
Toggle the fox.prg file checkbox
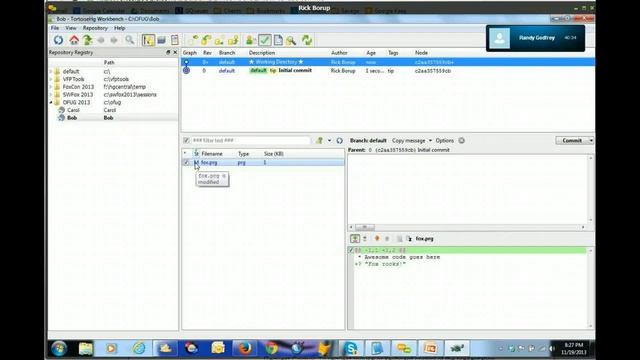(187, 162)
